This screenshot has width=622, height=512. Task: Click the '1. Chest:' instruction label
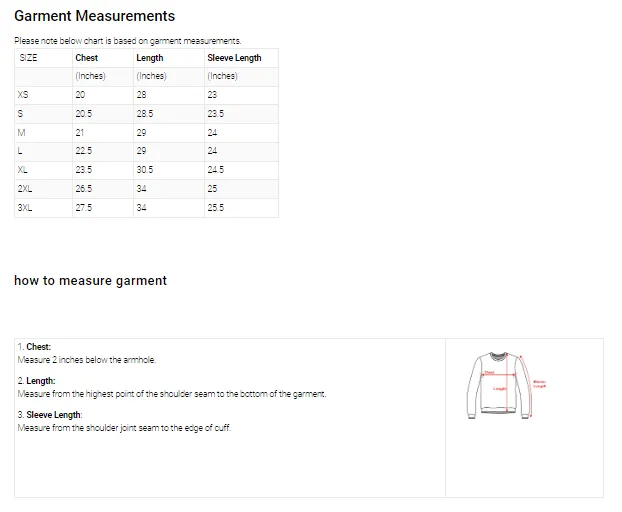[x=34, y=347]
